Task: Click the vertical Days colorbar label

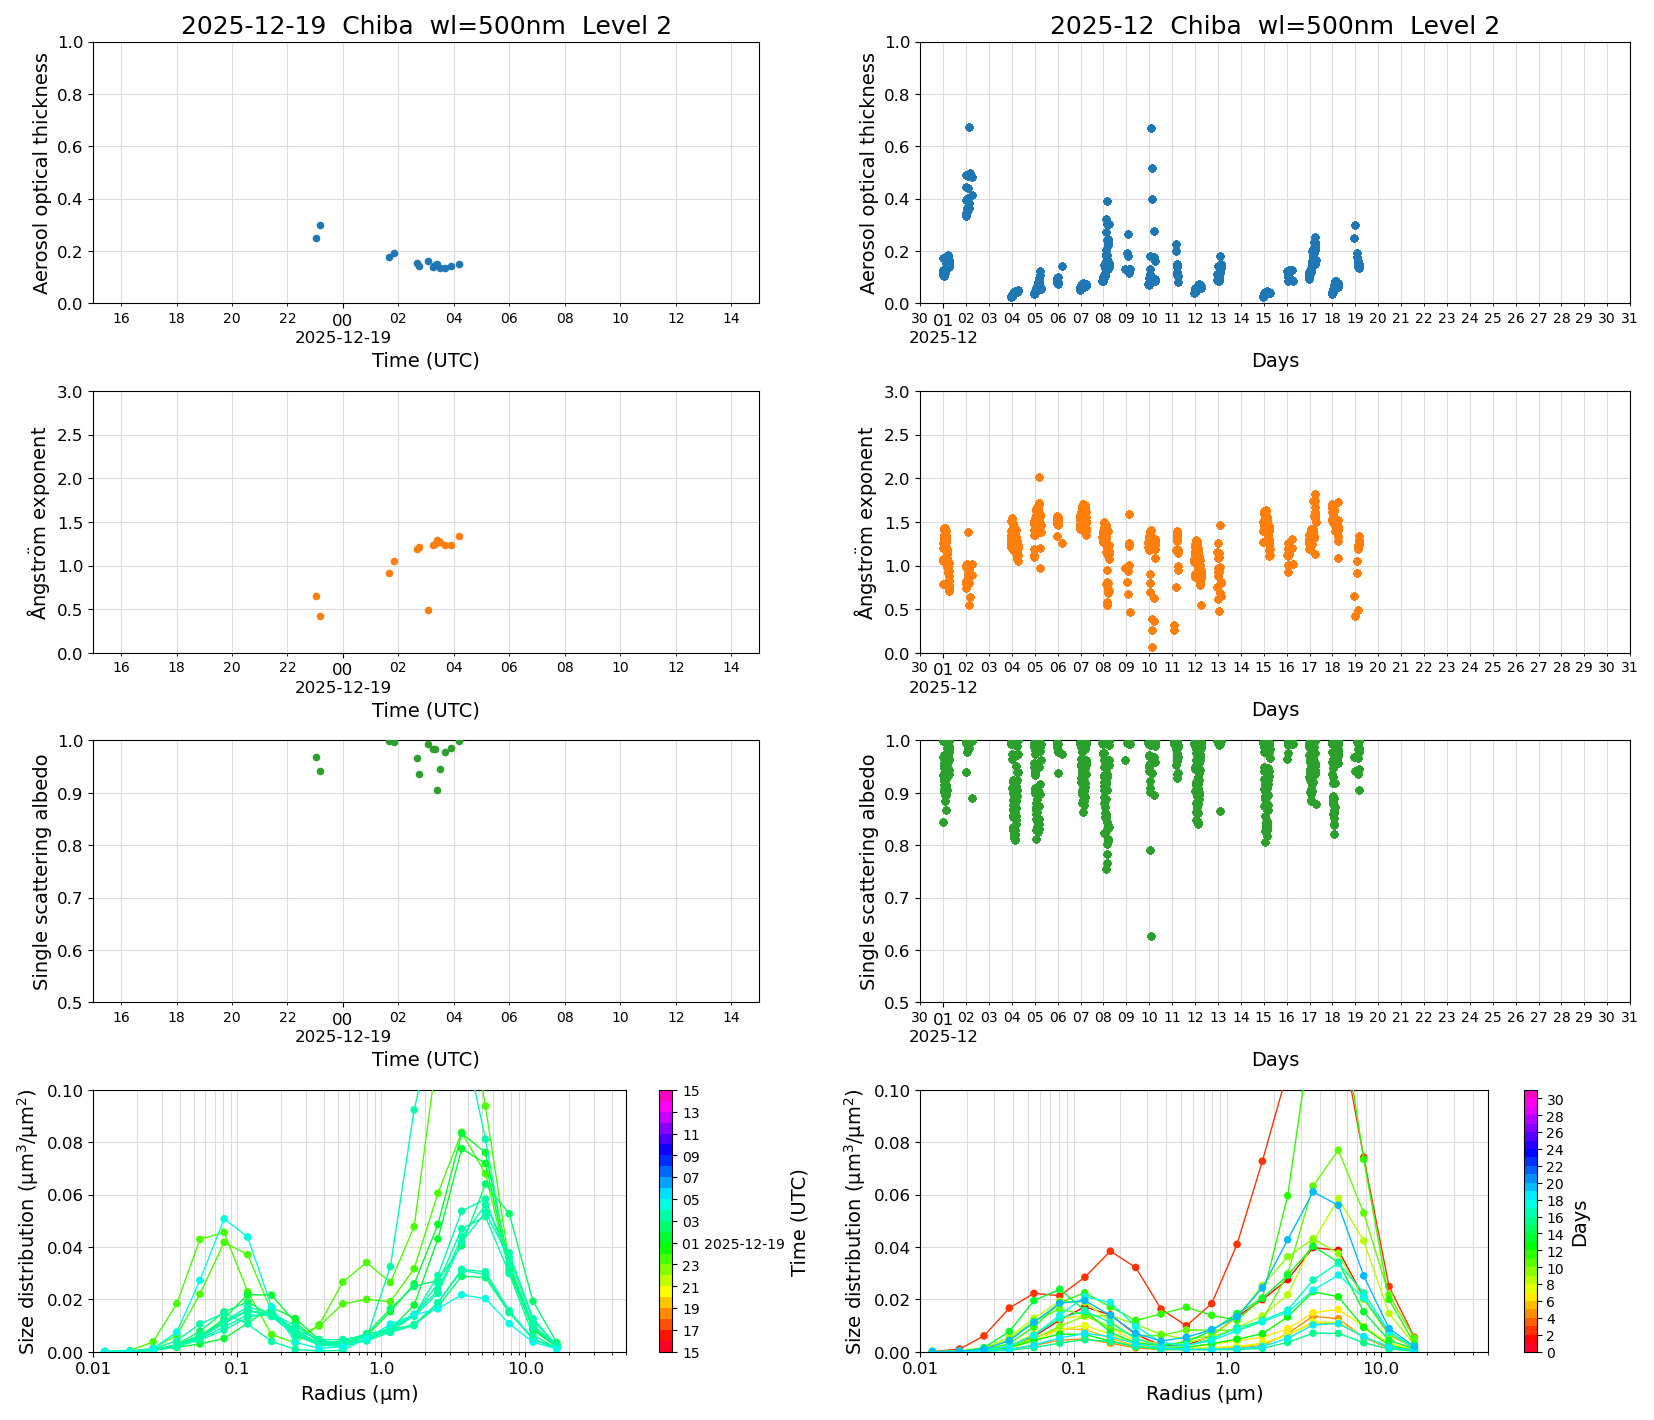Action: click(x=1580, y=1222)
